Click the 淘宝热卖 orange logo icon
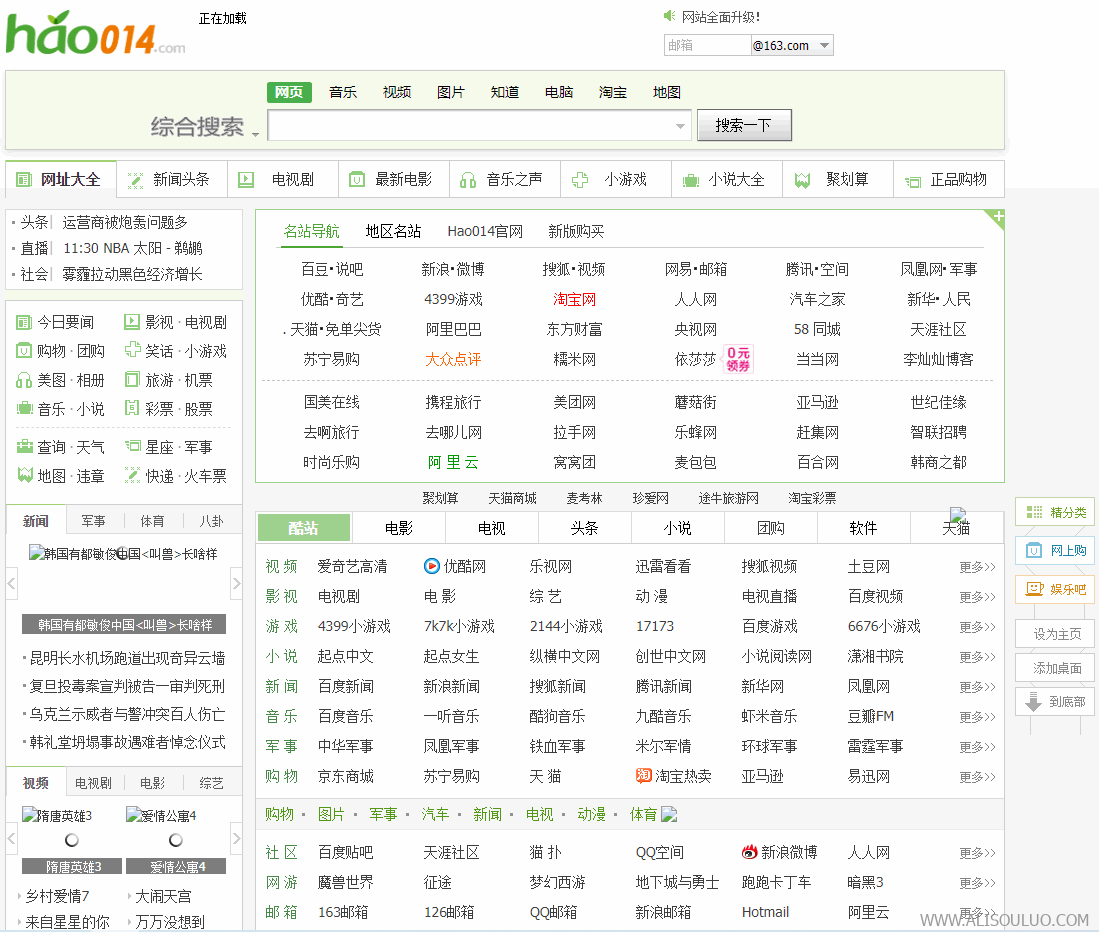Screen dimensions: 1099x932 643,775
